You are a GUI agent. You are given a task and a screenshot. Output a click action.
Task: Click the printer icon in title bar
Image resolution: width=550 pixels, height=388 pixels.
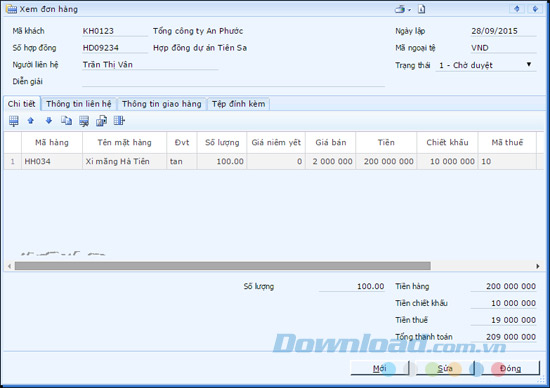click(400, 9)
